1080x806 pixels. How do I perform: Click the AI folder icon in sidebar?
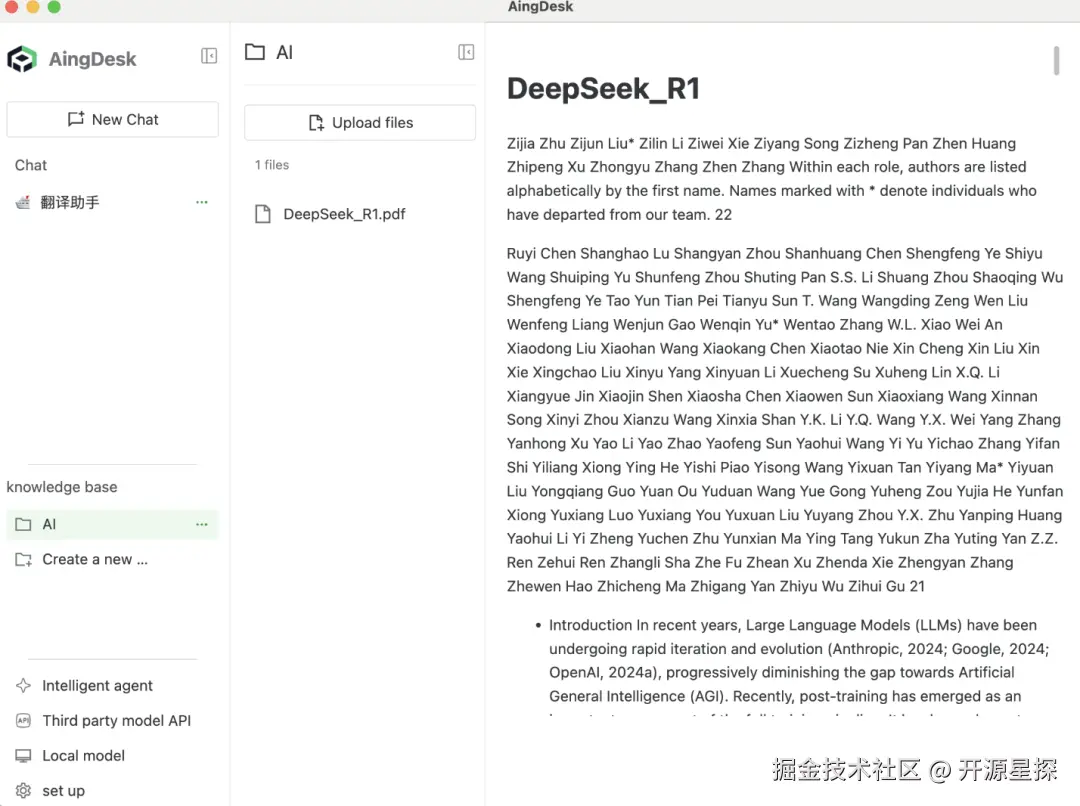click(23, 524)
